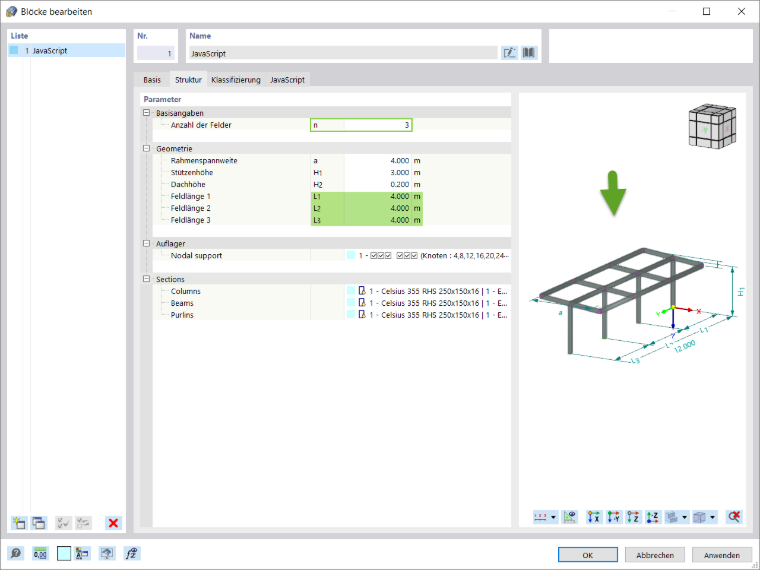Screen dimensions: 760x570
Task: Duplicate the selected block
Action: point(39,522)
